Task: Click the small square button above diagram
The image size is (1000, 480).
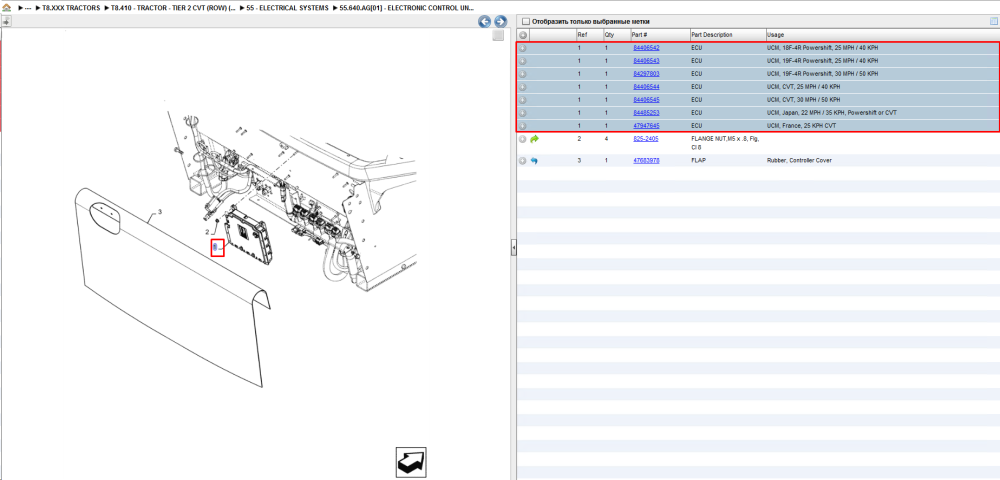Action: 499,36
